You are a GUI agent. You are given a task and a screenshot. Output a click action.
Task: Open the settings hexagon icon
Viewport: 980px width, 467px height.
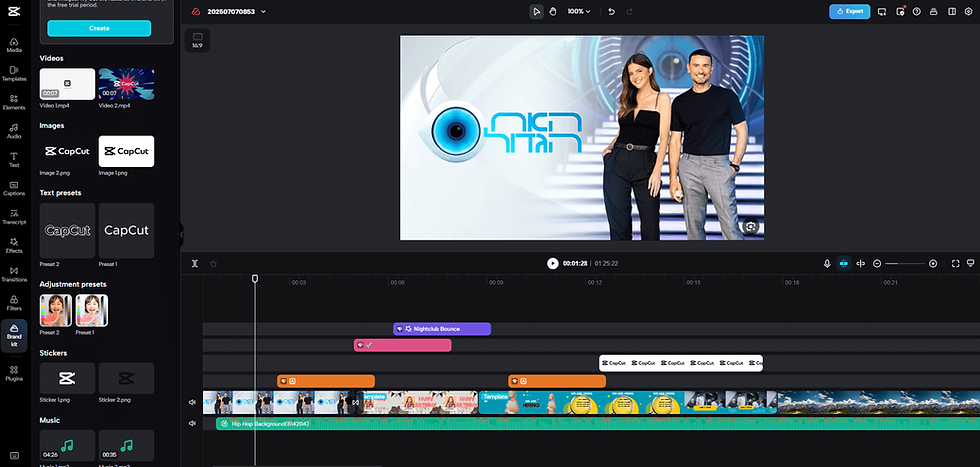coord(969,11)
